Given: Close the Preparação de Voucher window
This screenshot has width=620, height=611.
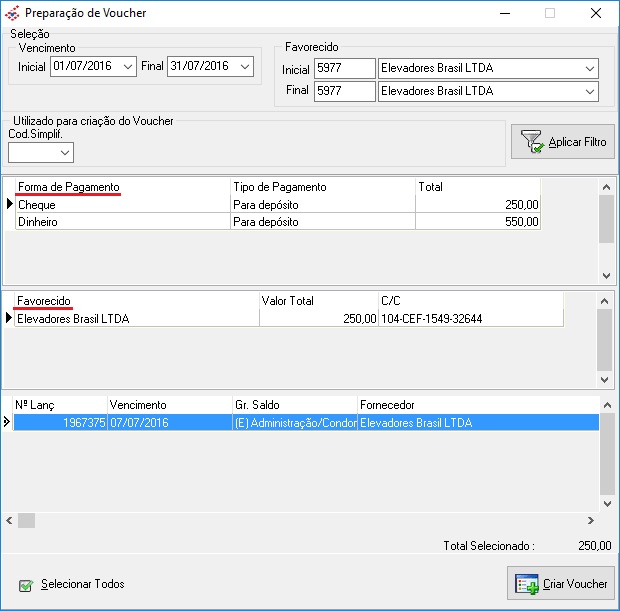Looking at the screenshot, I should click(x=596, y=14).
